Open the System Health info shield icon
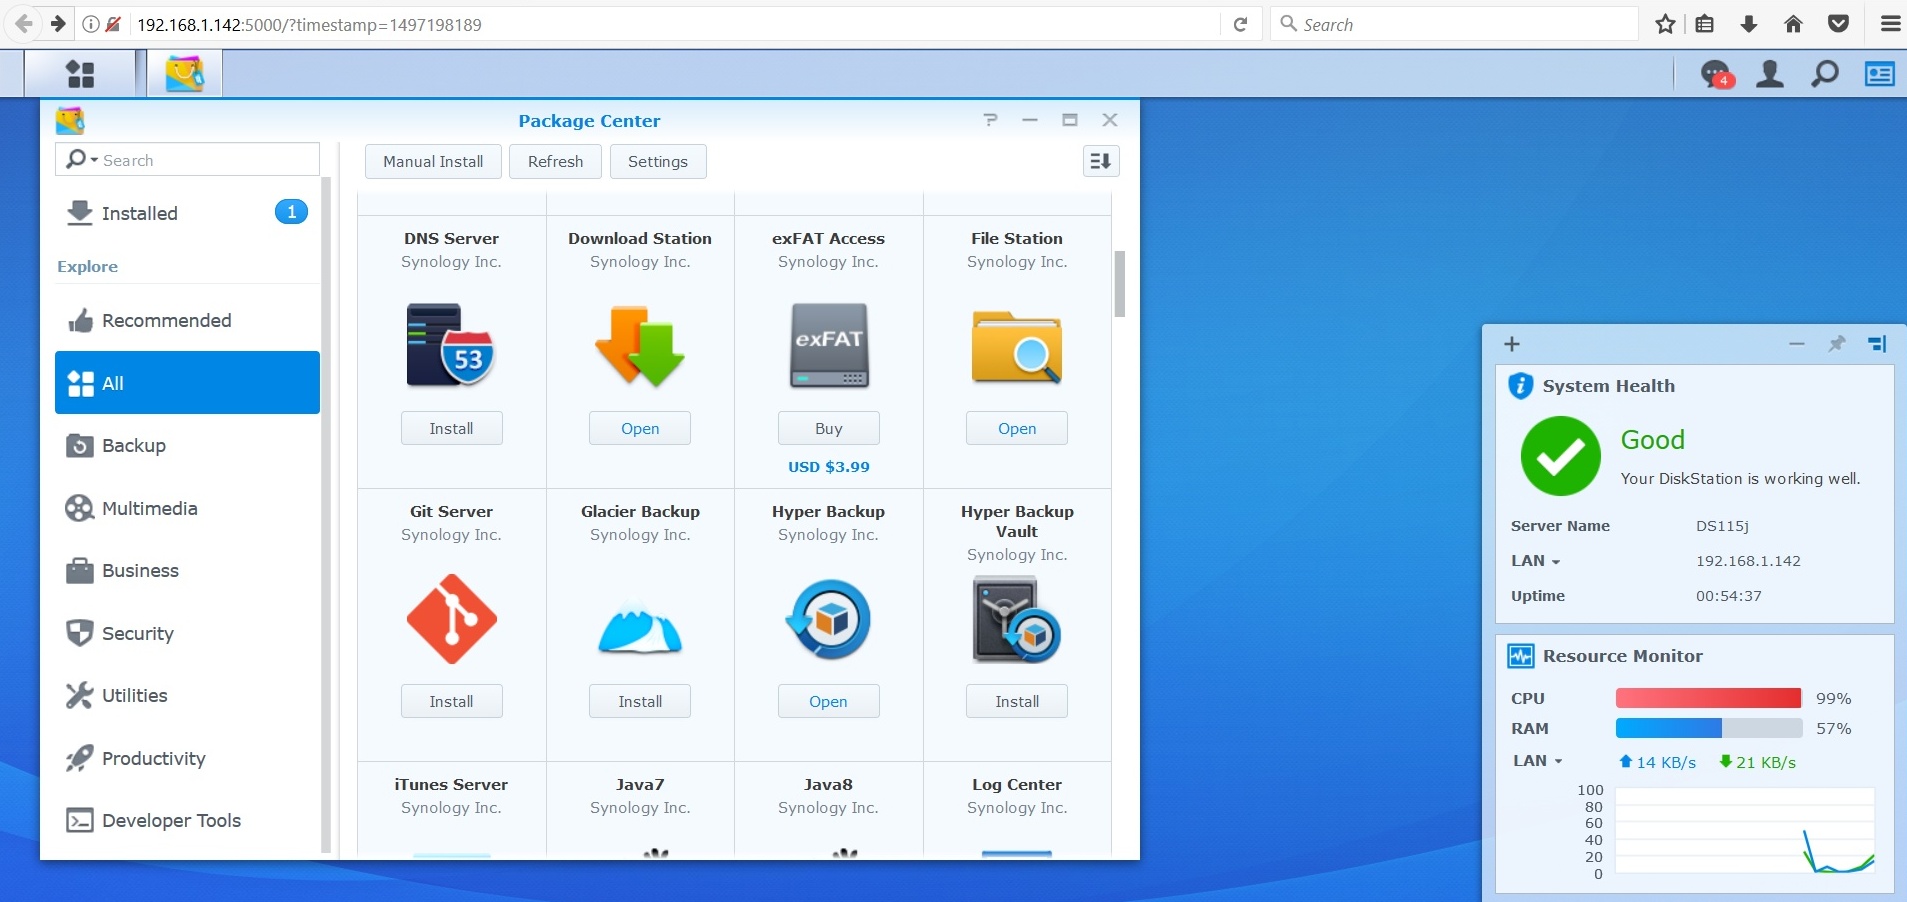This screenshot has width=1907, height=902. pyautogui.click(x=1520, y=386)
